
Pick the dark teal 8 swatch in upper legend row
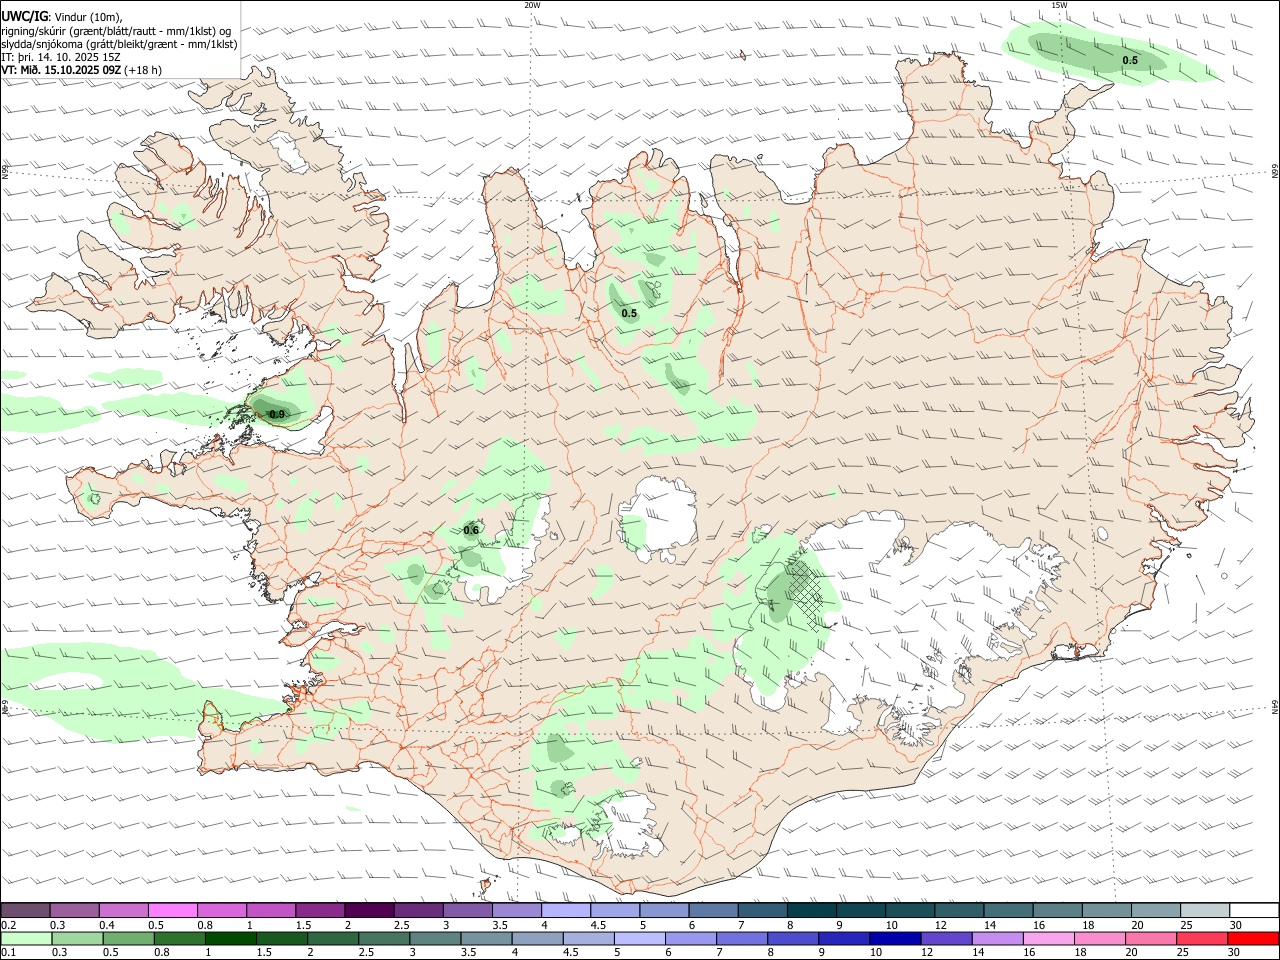click(812, 911)
